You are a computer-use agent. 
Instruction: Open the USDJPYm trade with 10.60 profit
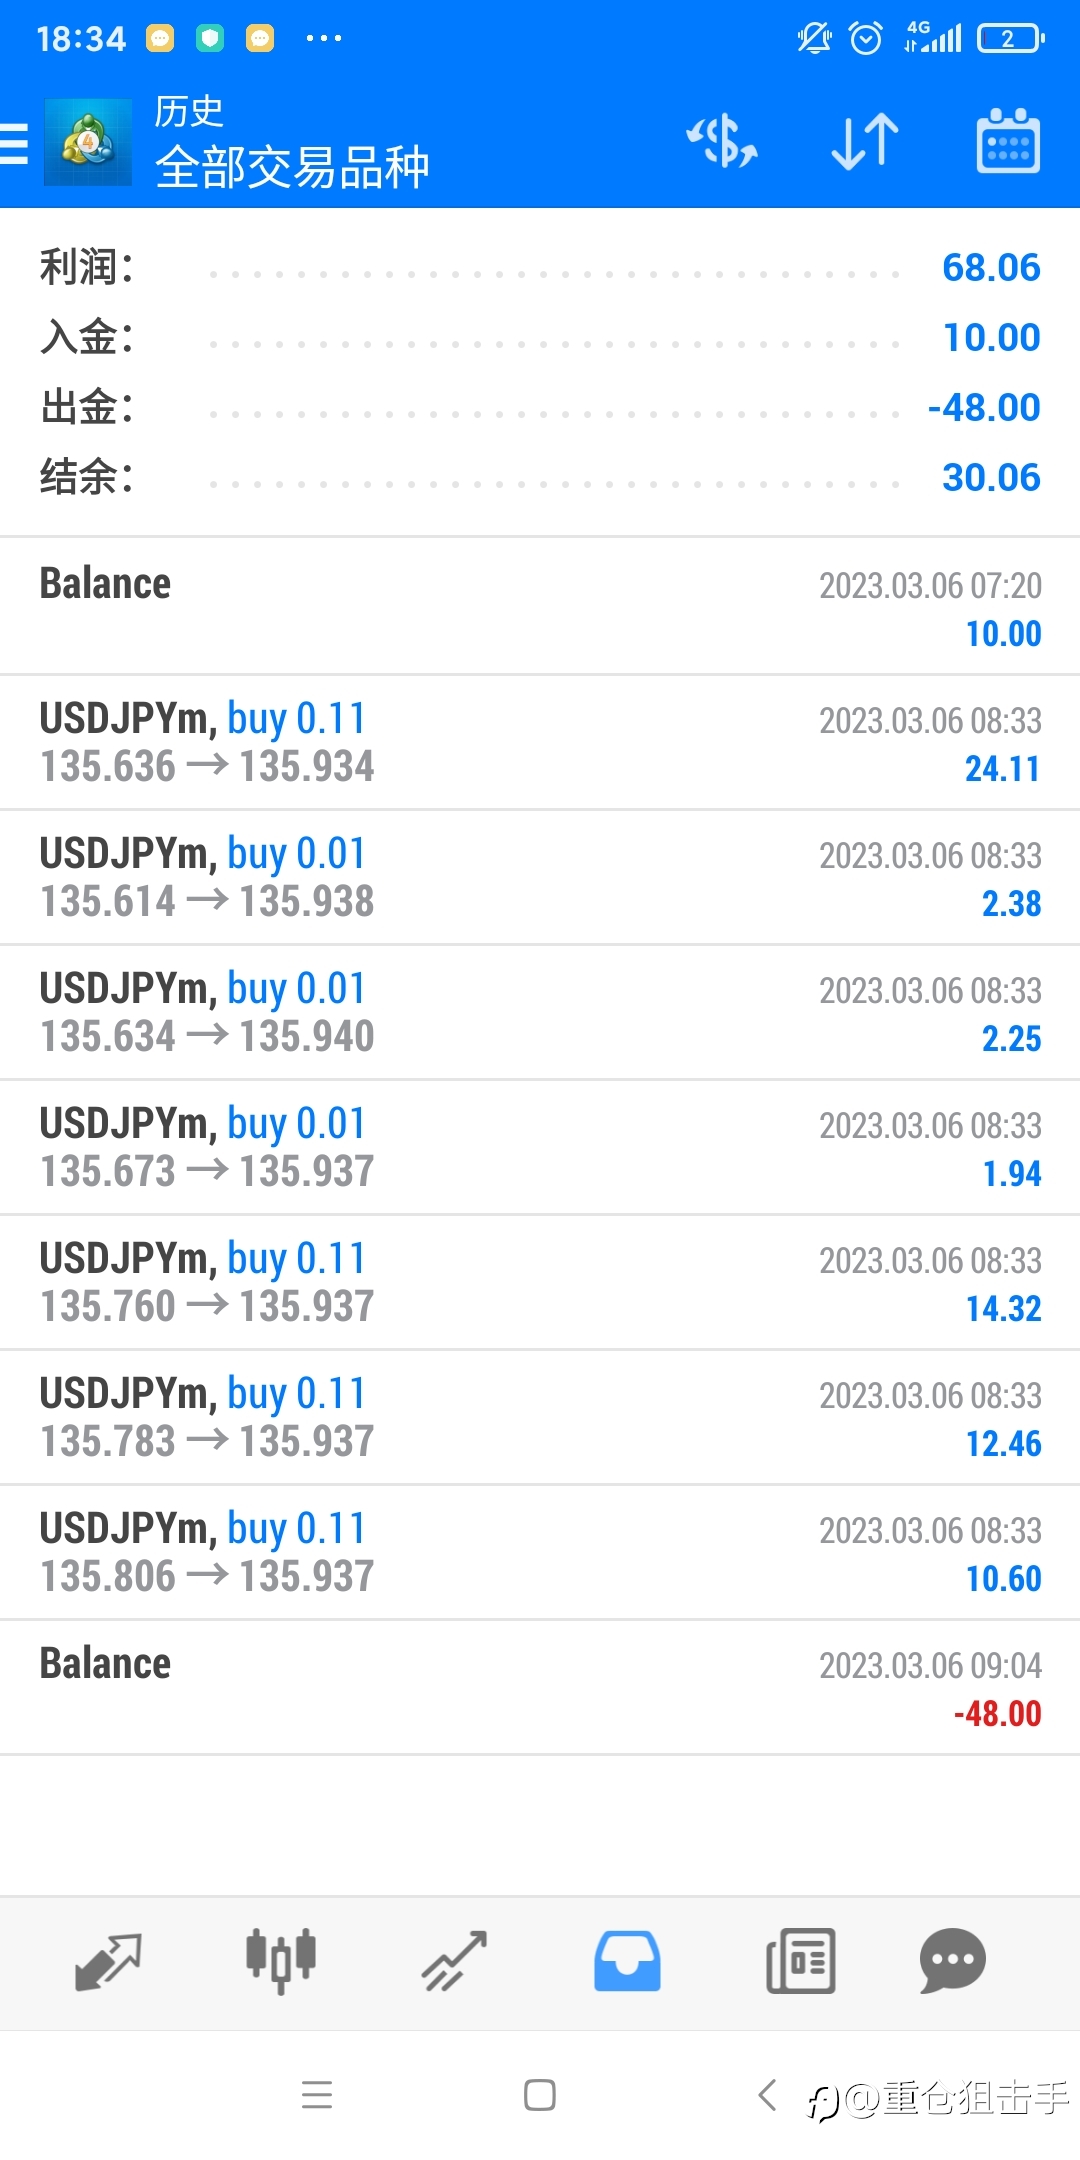point(540,1552)
